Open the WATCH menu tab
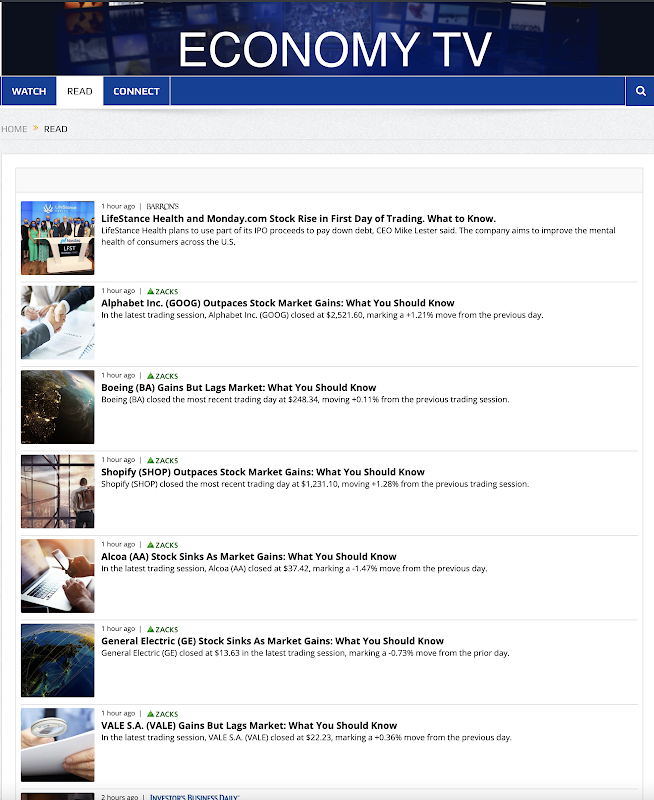This screenshot has height=800, width=654. tap(29, 91)
